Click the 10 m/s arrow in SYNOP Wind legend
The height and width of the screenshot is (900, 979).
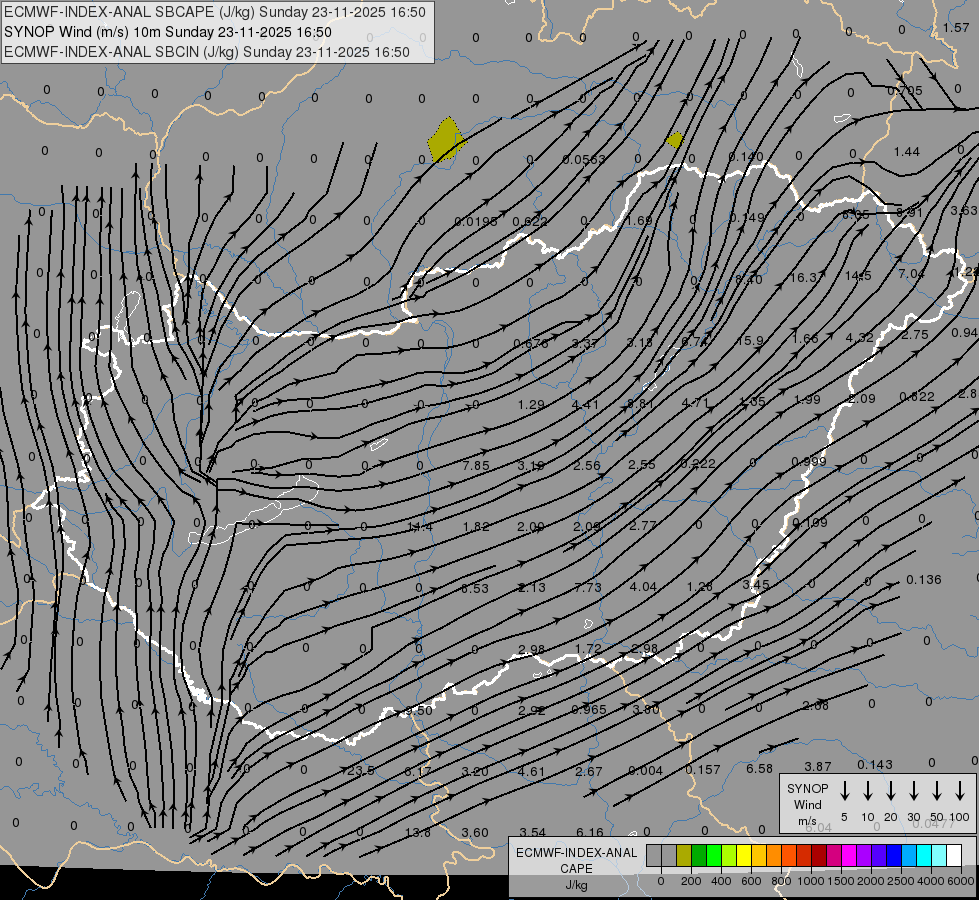(868, 791)
